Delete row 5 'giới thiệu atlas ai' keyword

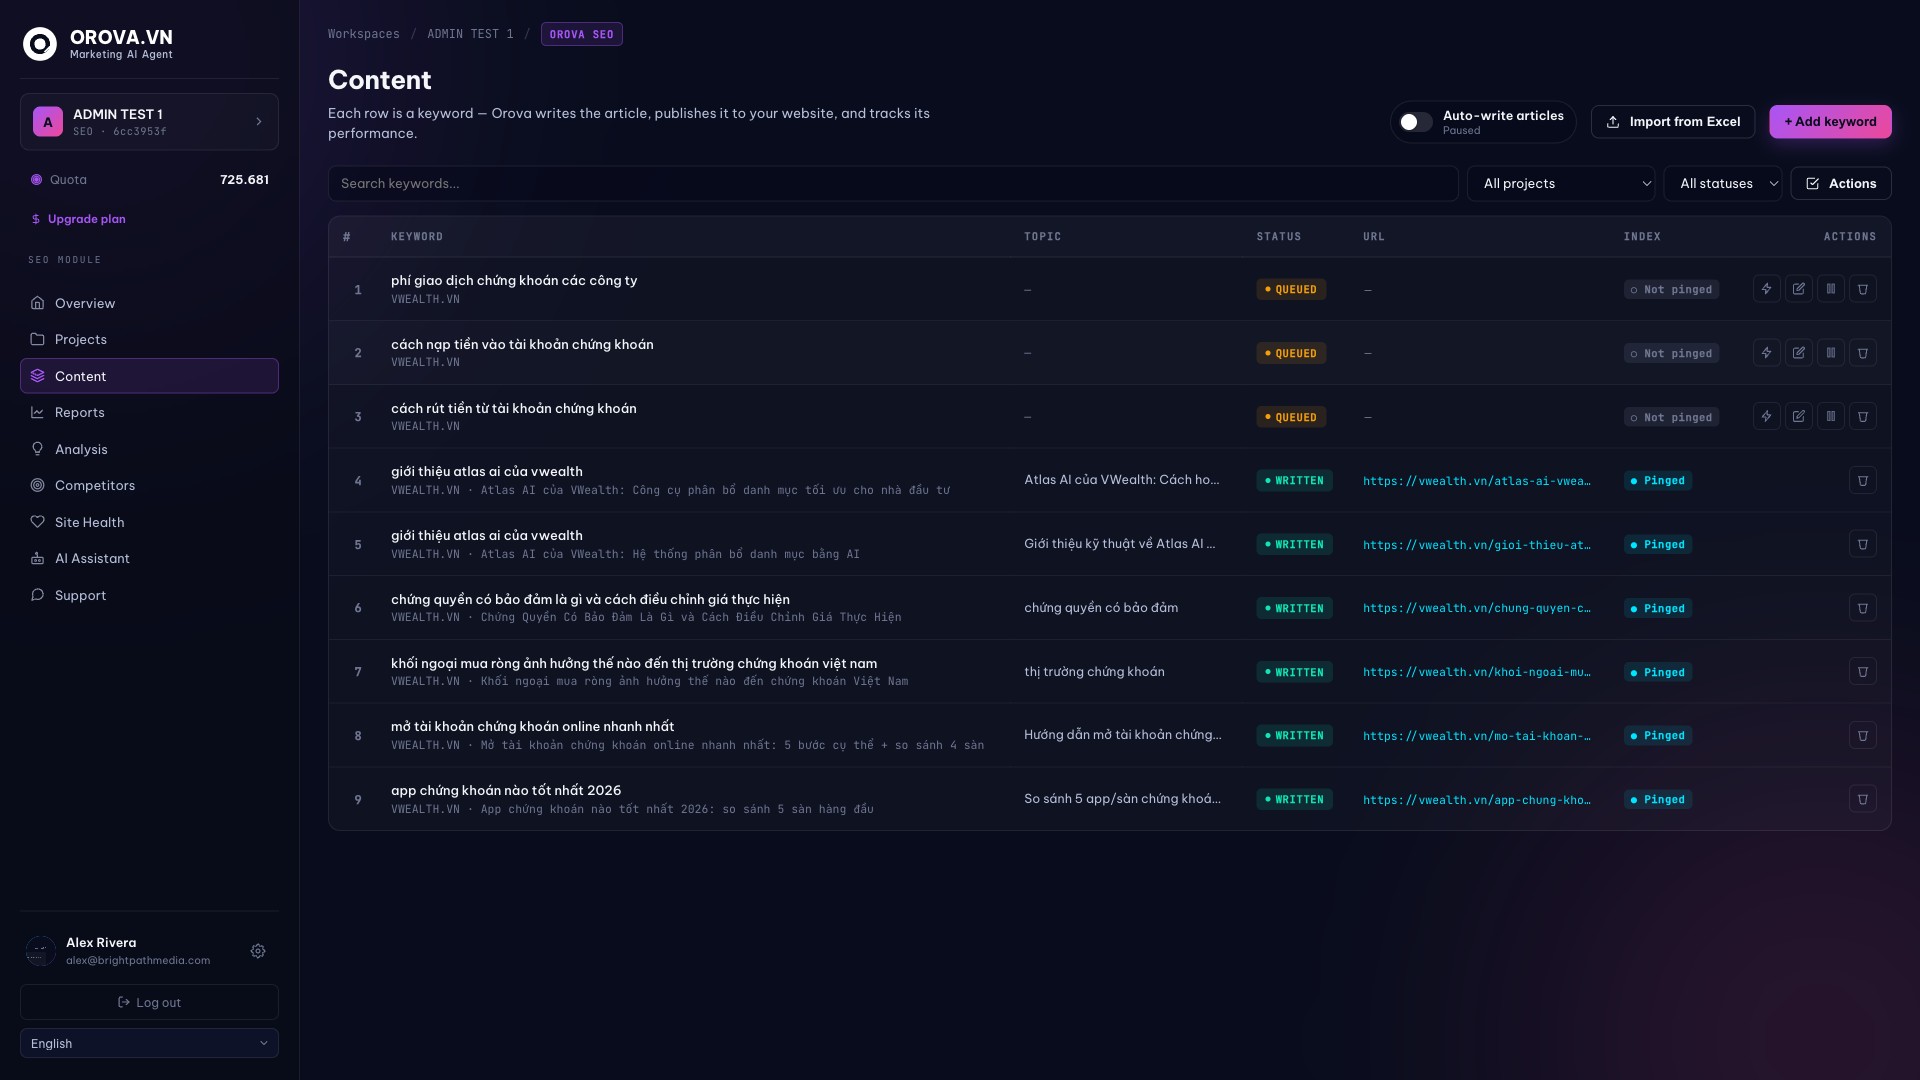[x=1863, y=545]
